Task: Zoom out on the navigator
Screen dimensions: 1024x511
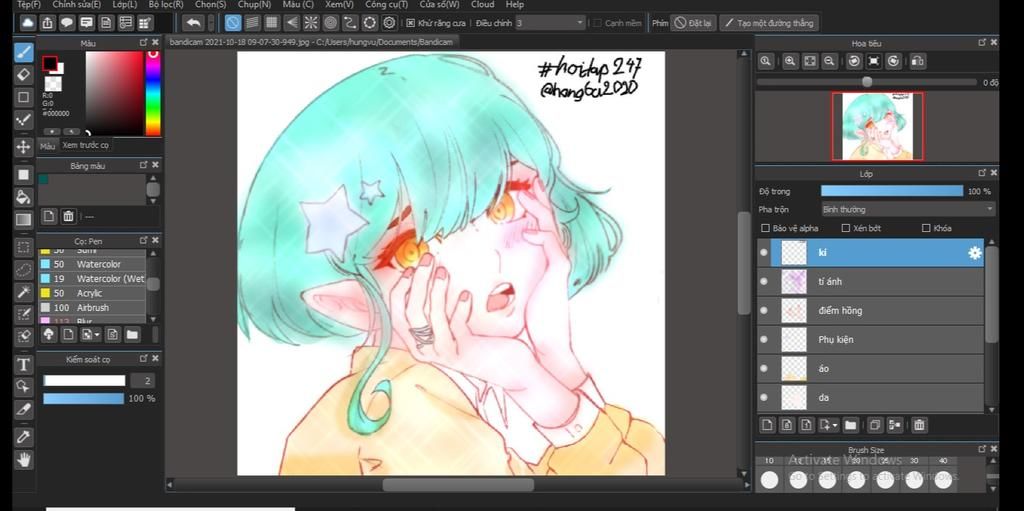Action: pyautogui.click(x=829, y=61)
